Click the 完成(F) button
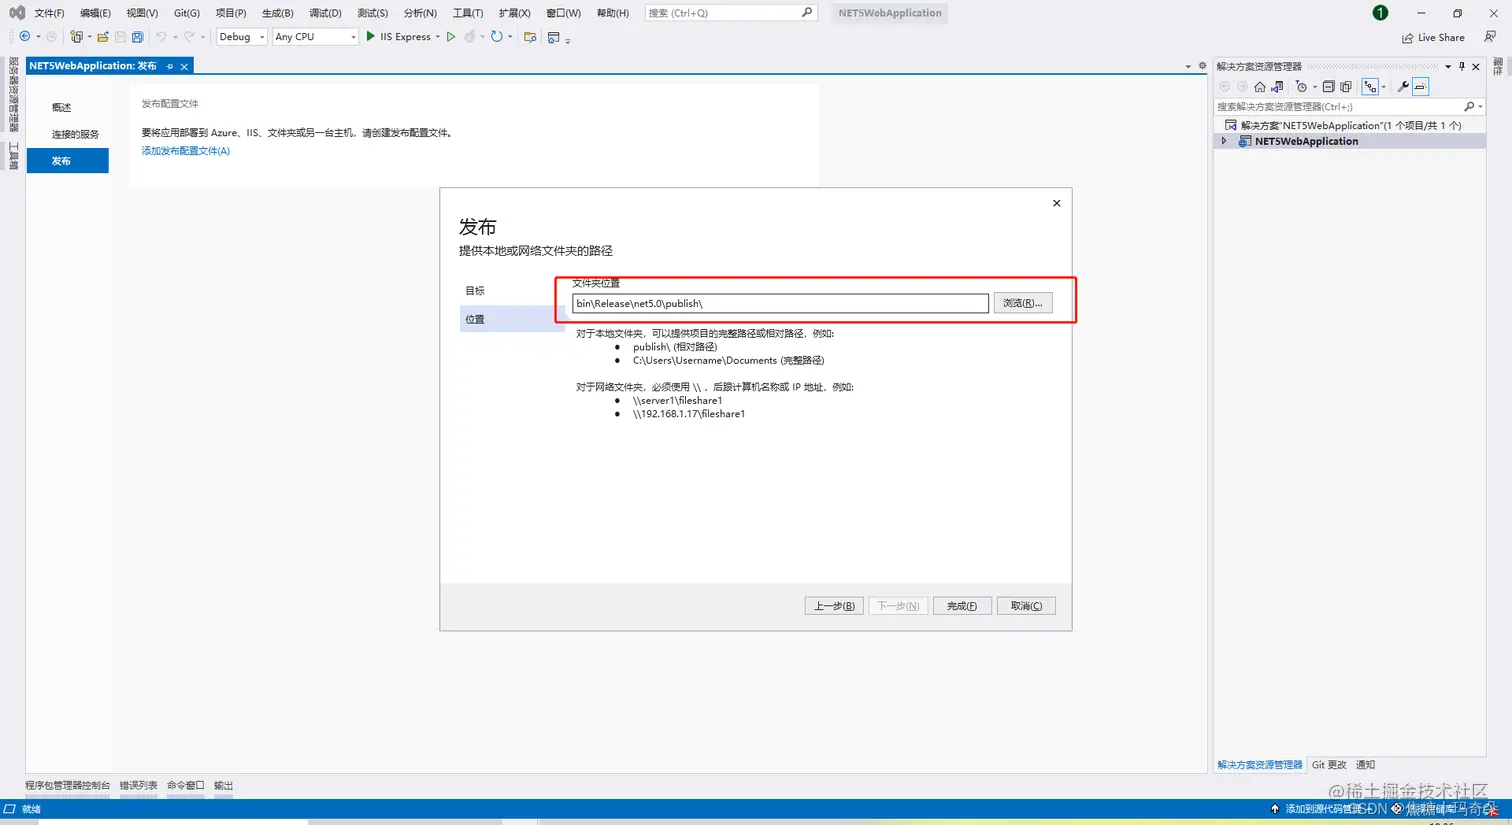 point(962,606)
